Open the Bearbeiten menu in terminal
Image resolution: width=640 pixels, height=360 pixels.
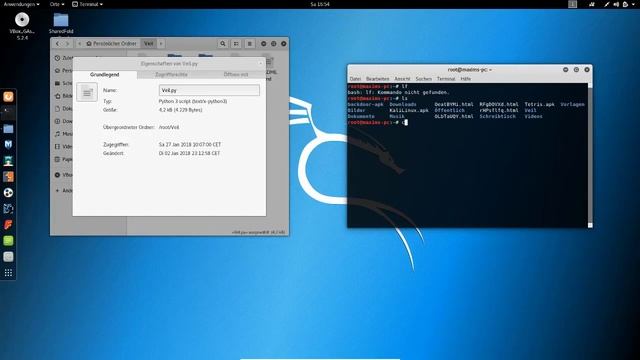coord(378,79)
